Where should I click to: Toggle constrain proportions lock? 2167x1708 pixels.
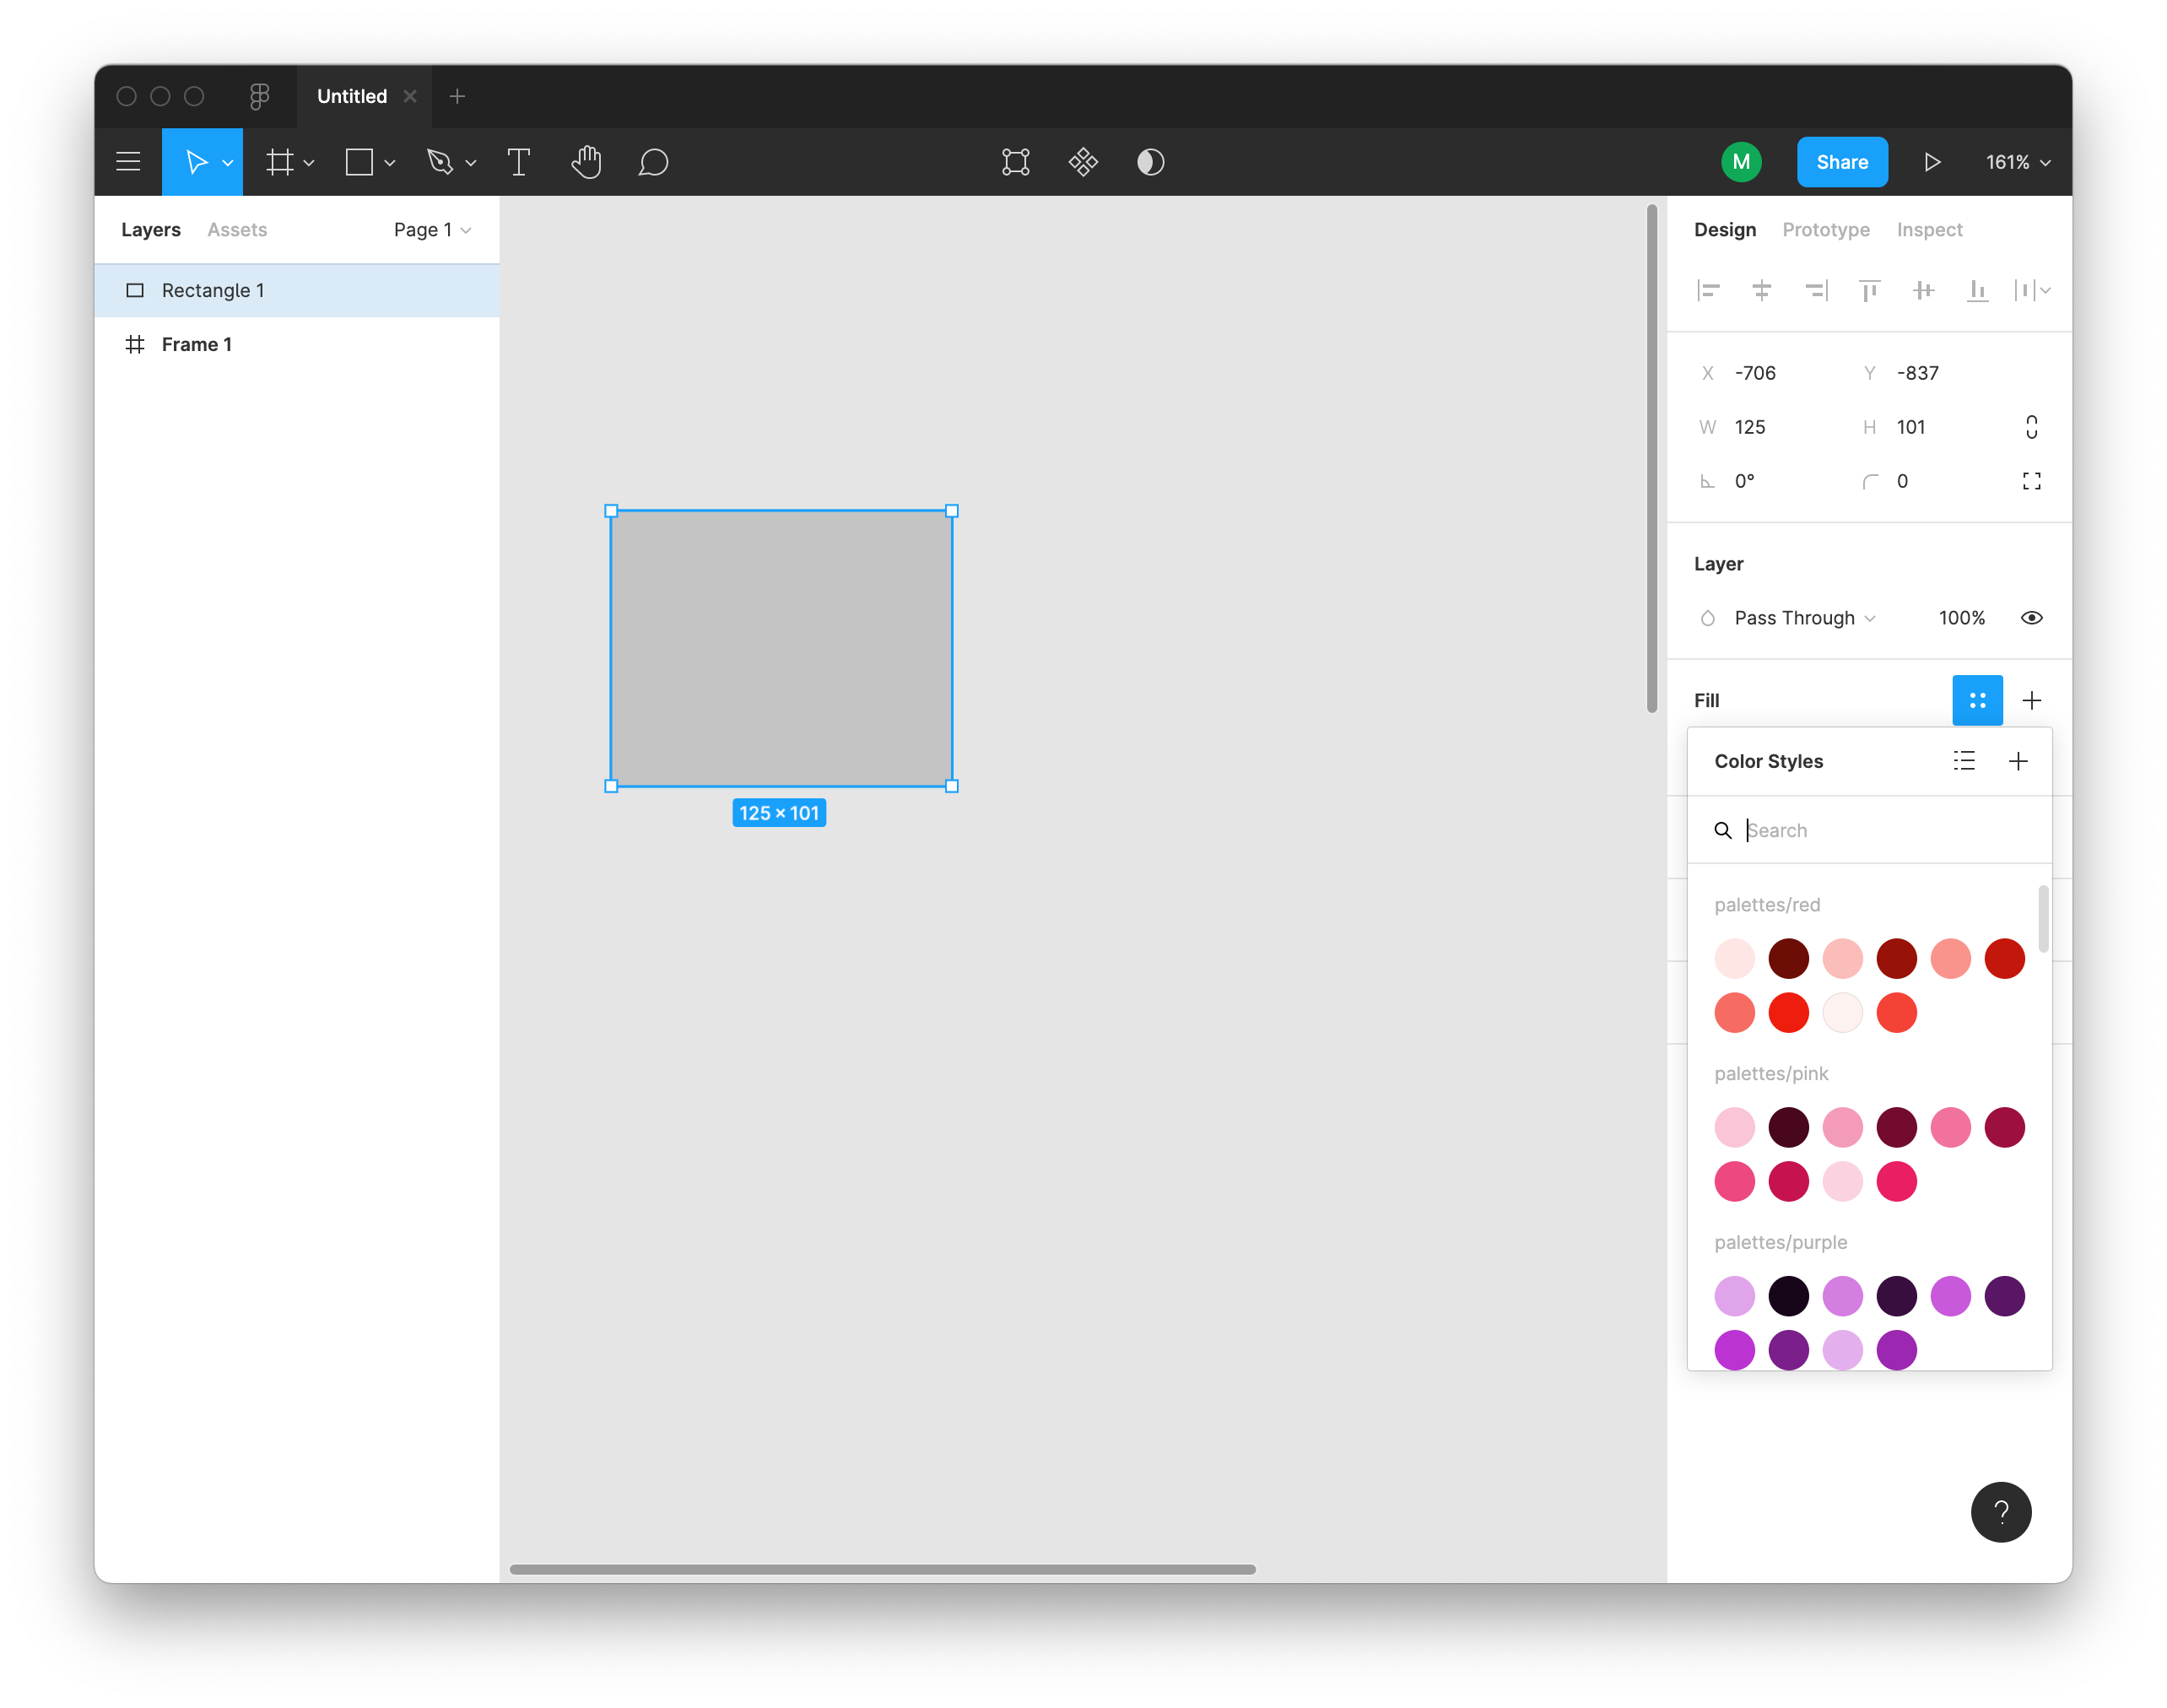pyautogui.click(x=2031, y=427)
